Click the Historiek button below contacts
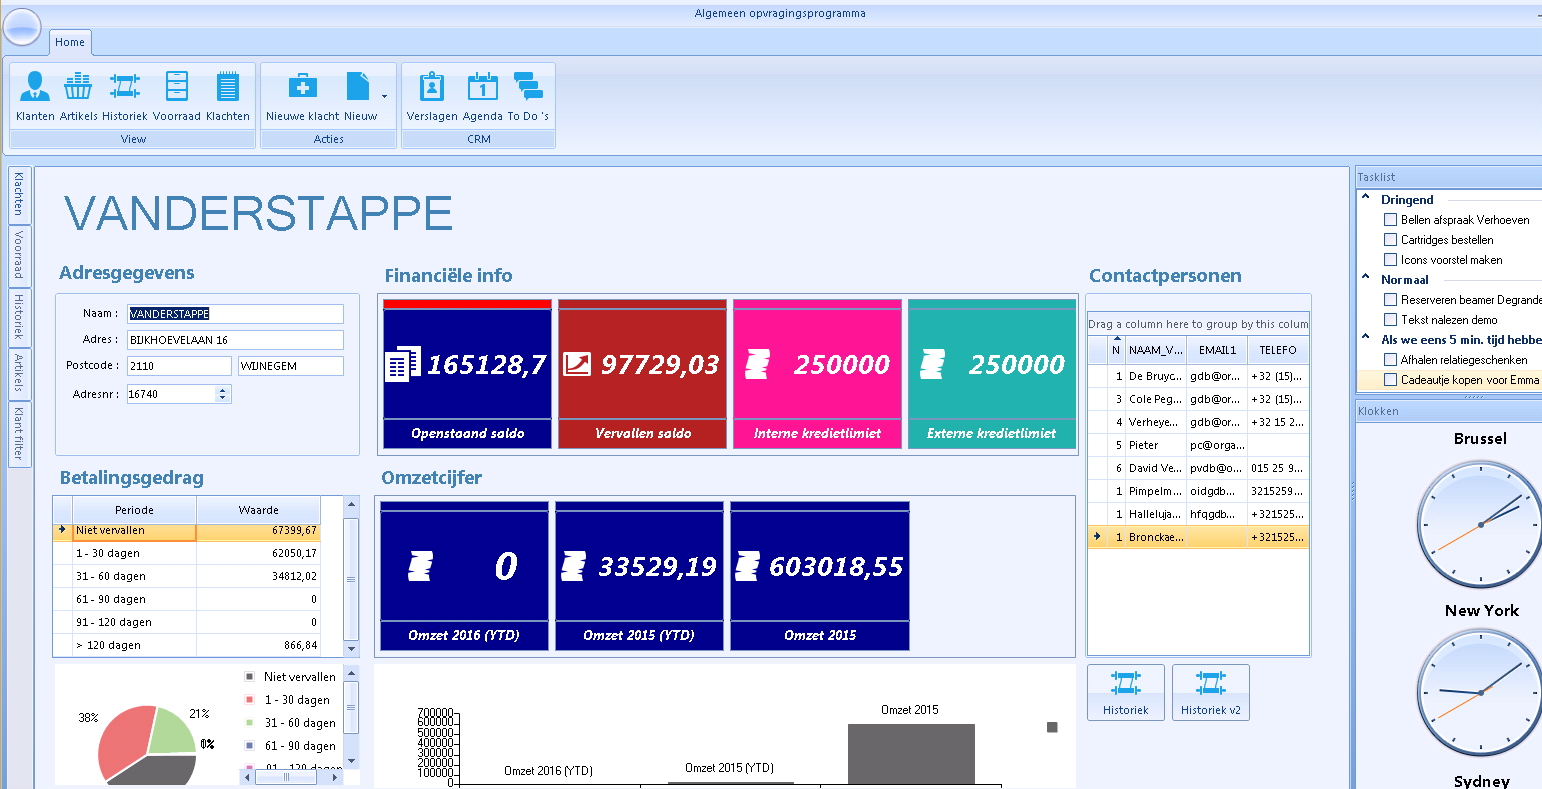This screenshot has width=1542, height=789. 1126,692
